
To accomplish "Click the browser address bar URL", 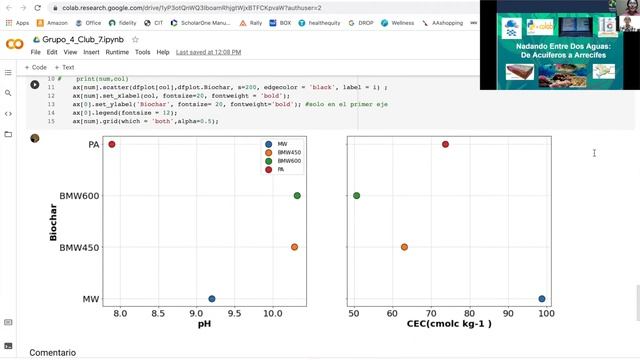I will tap(192, 8).
